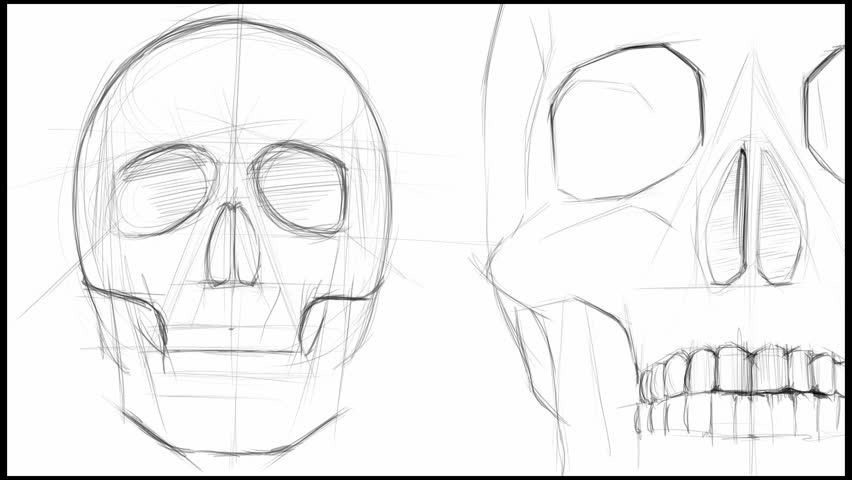Click the small skull's left cheekbone curve
The width and height of the screenshot is (852, 480).
125,300
